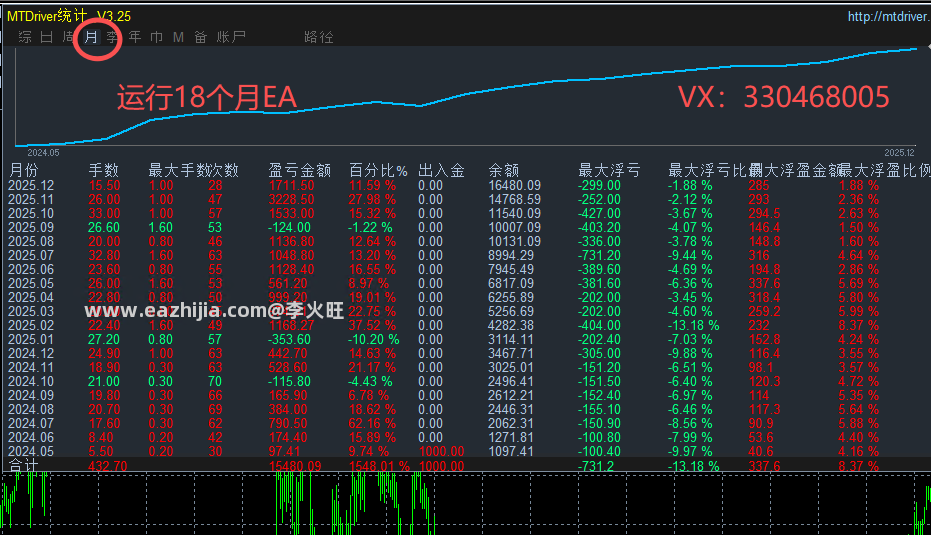Click the 最大浮亏 column header
Image resolution: width=931 pixels, height=535 pixels.
click(x=609, y=171)
